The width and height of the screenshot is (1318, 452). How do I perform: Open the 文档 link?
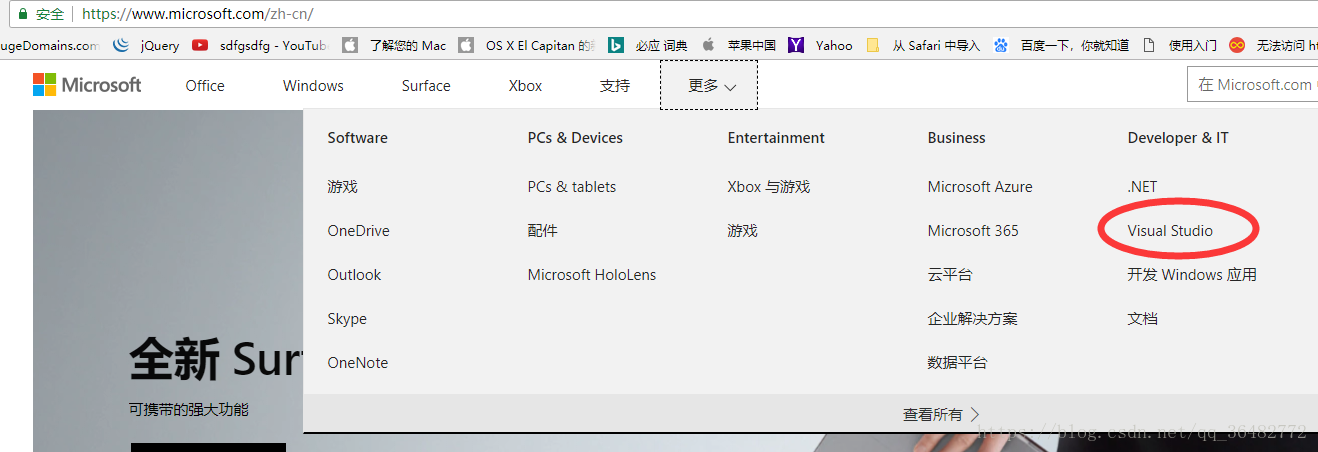pos(1142,319)
